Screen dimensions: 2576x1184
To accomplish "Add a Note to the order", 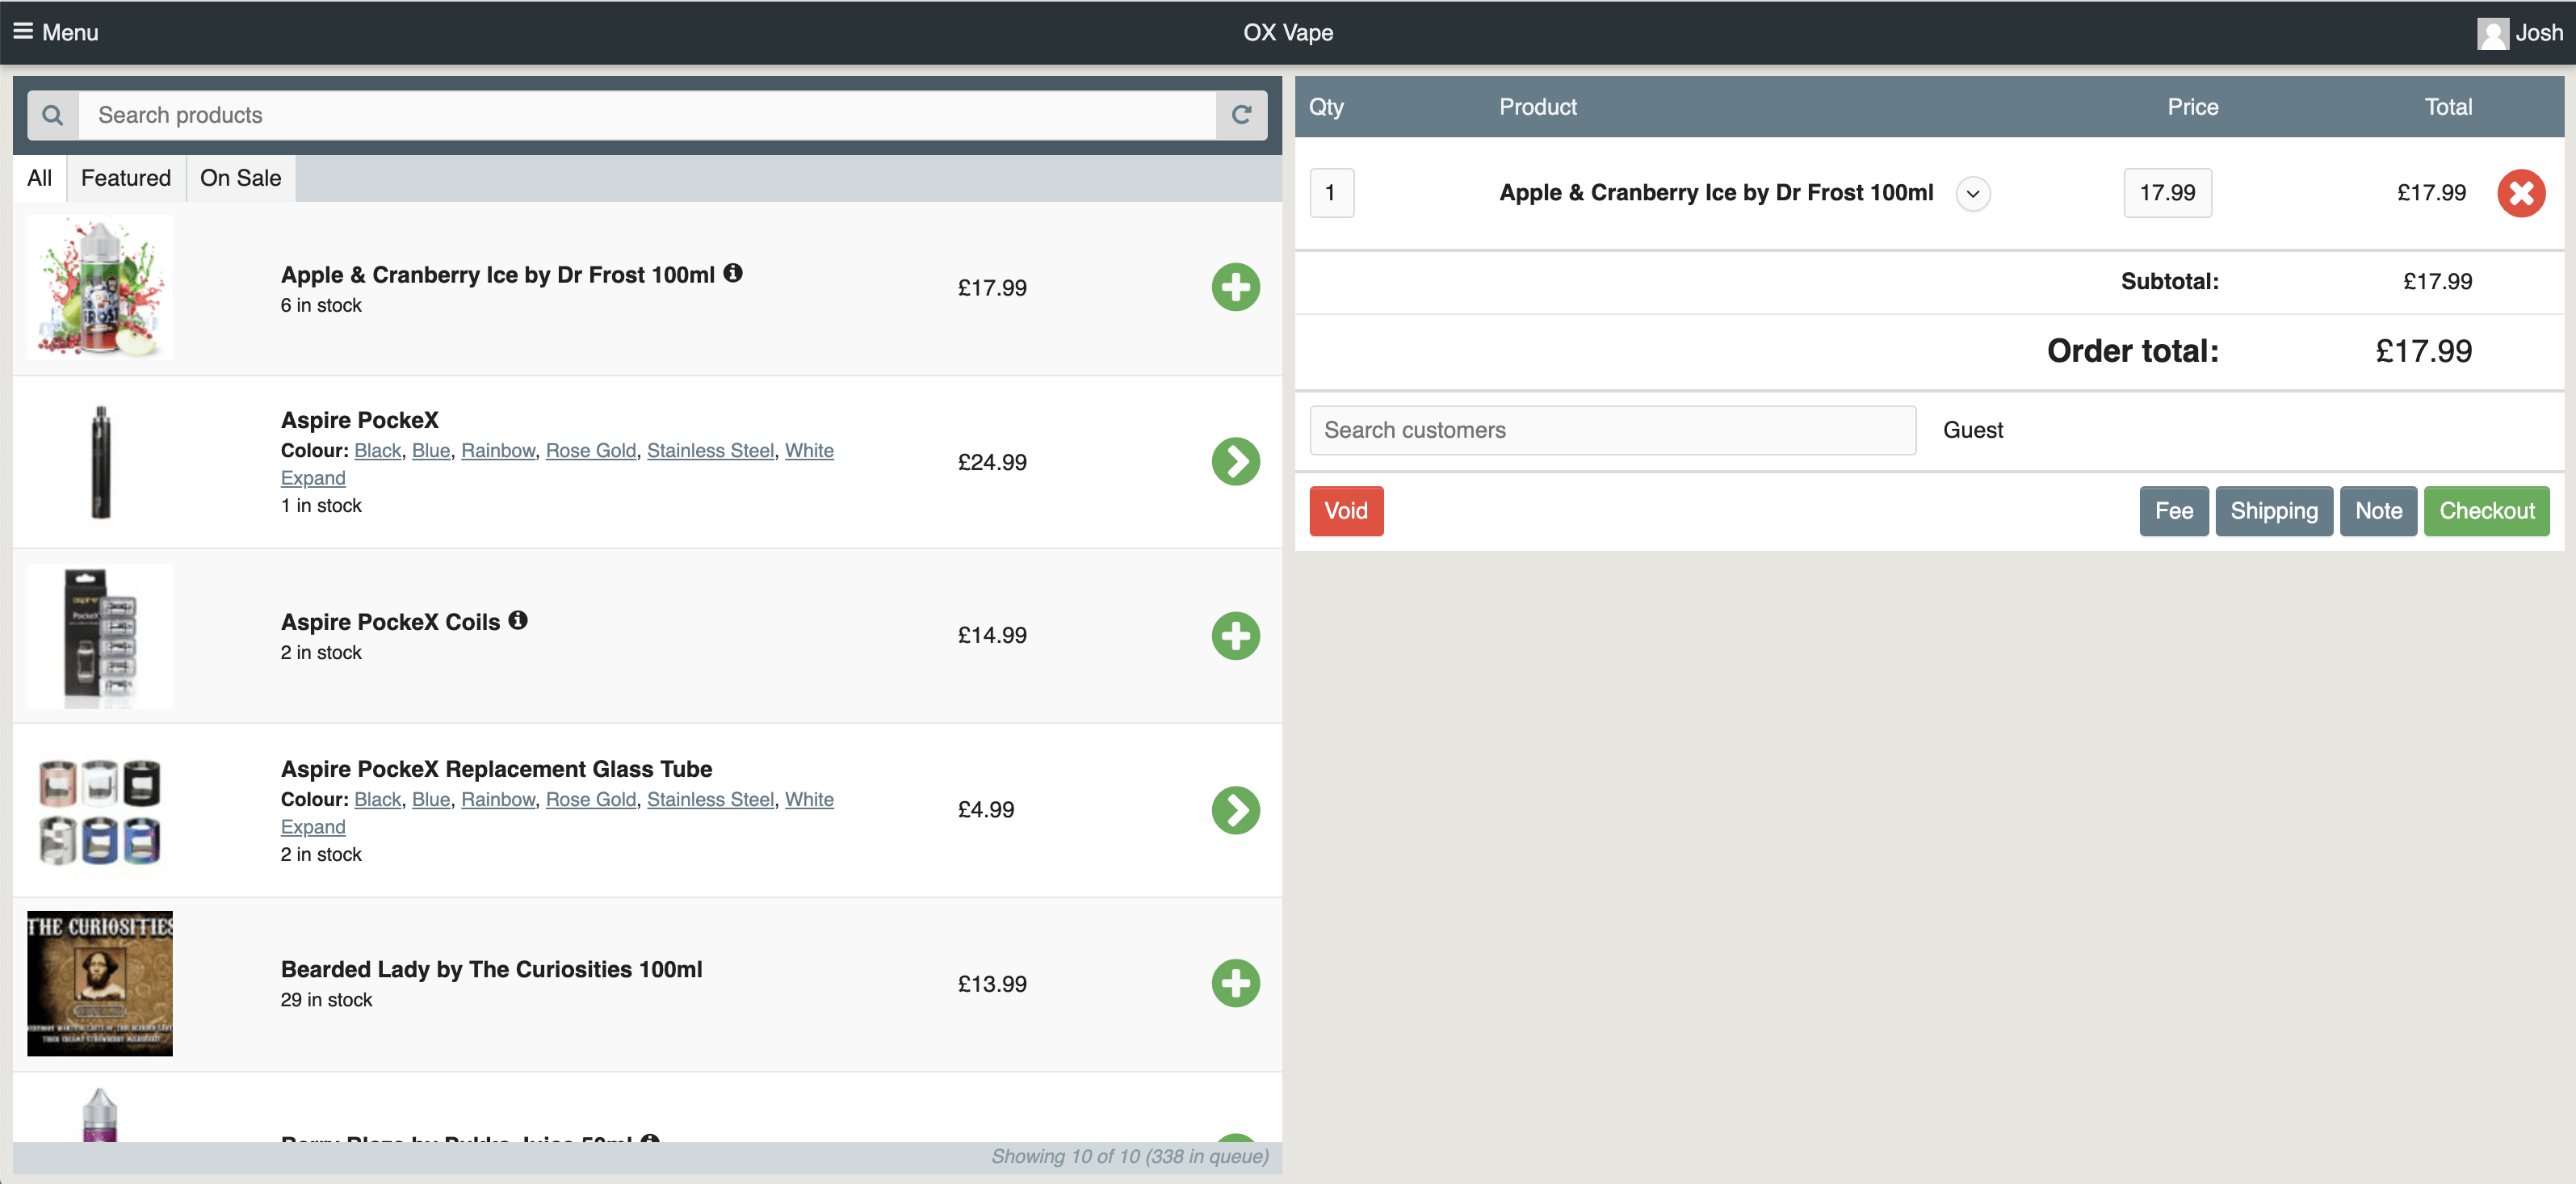I will [x=2378, y=511].
